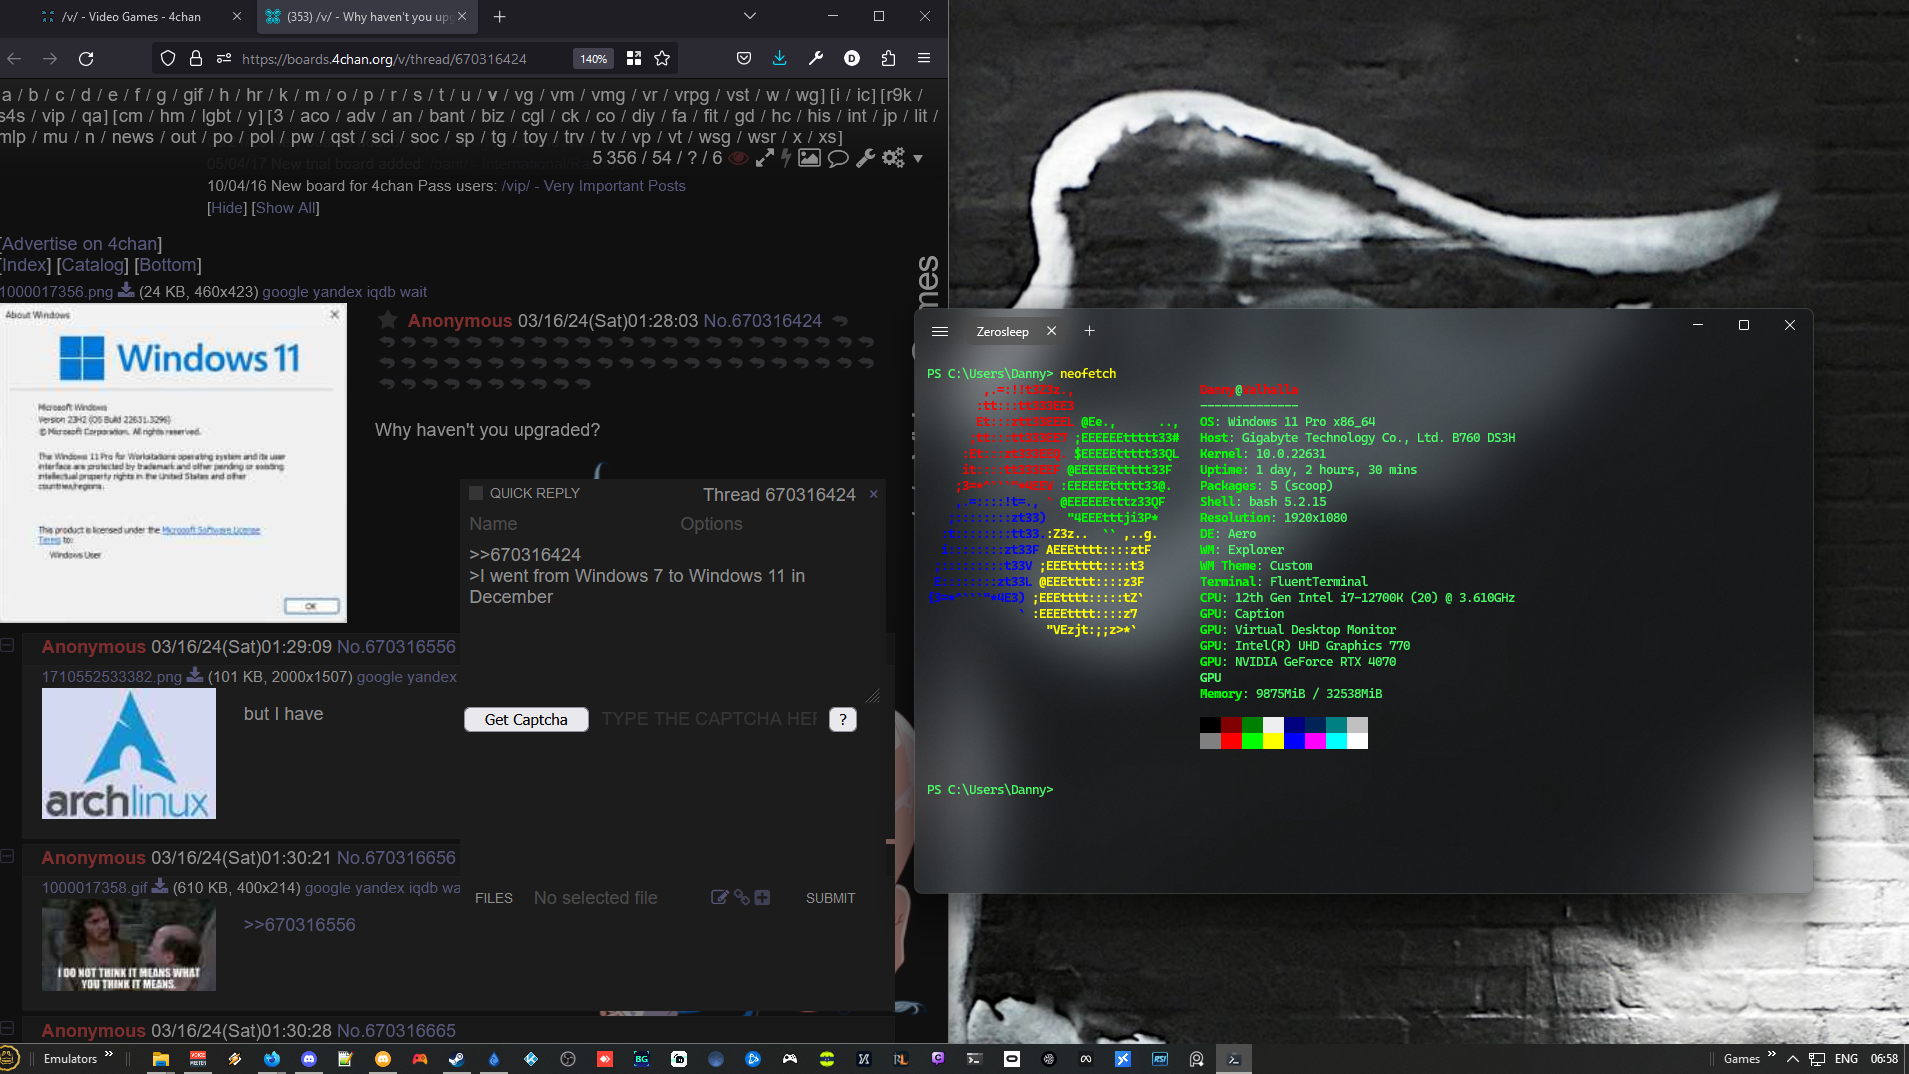Collapse the 01:30:28 reply with minus box
Image resolution: width=1909 pixels, height=1074 pixels.
pyautogui.click(x=7, y=1028)
